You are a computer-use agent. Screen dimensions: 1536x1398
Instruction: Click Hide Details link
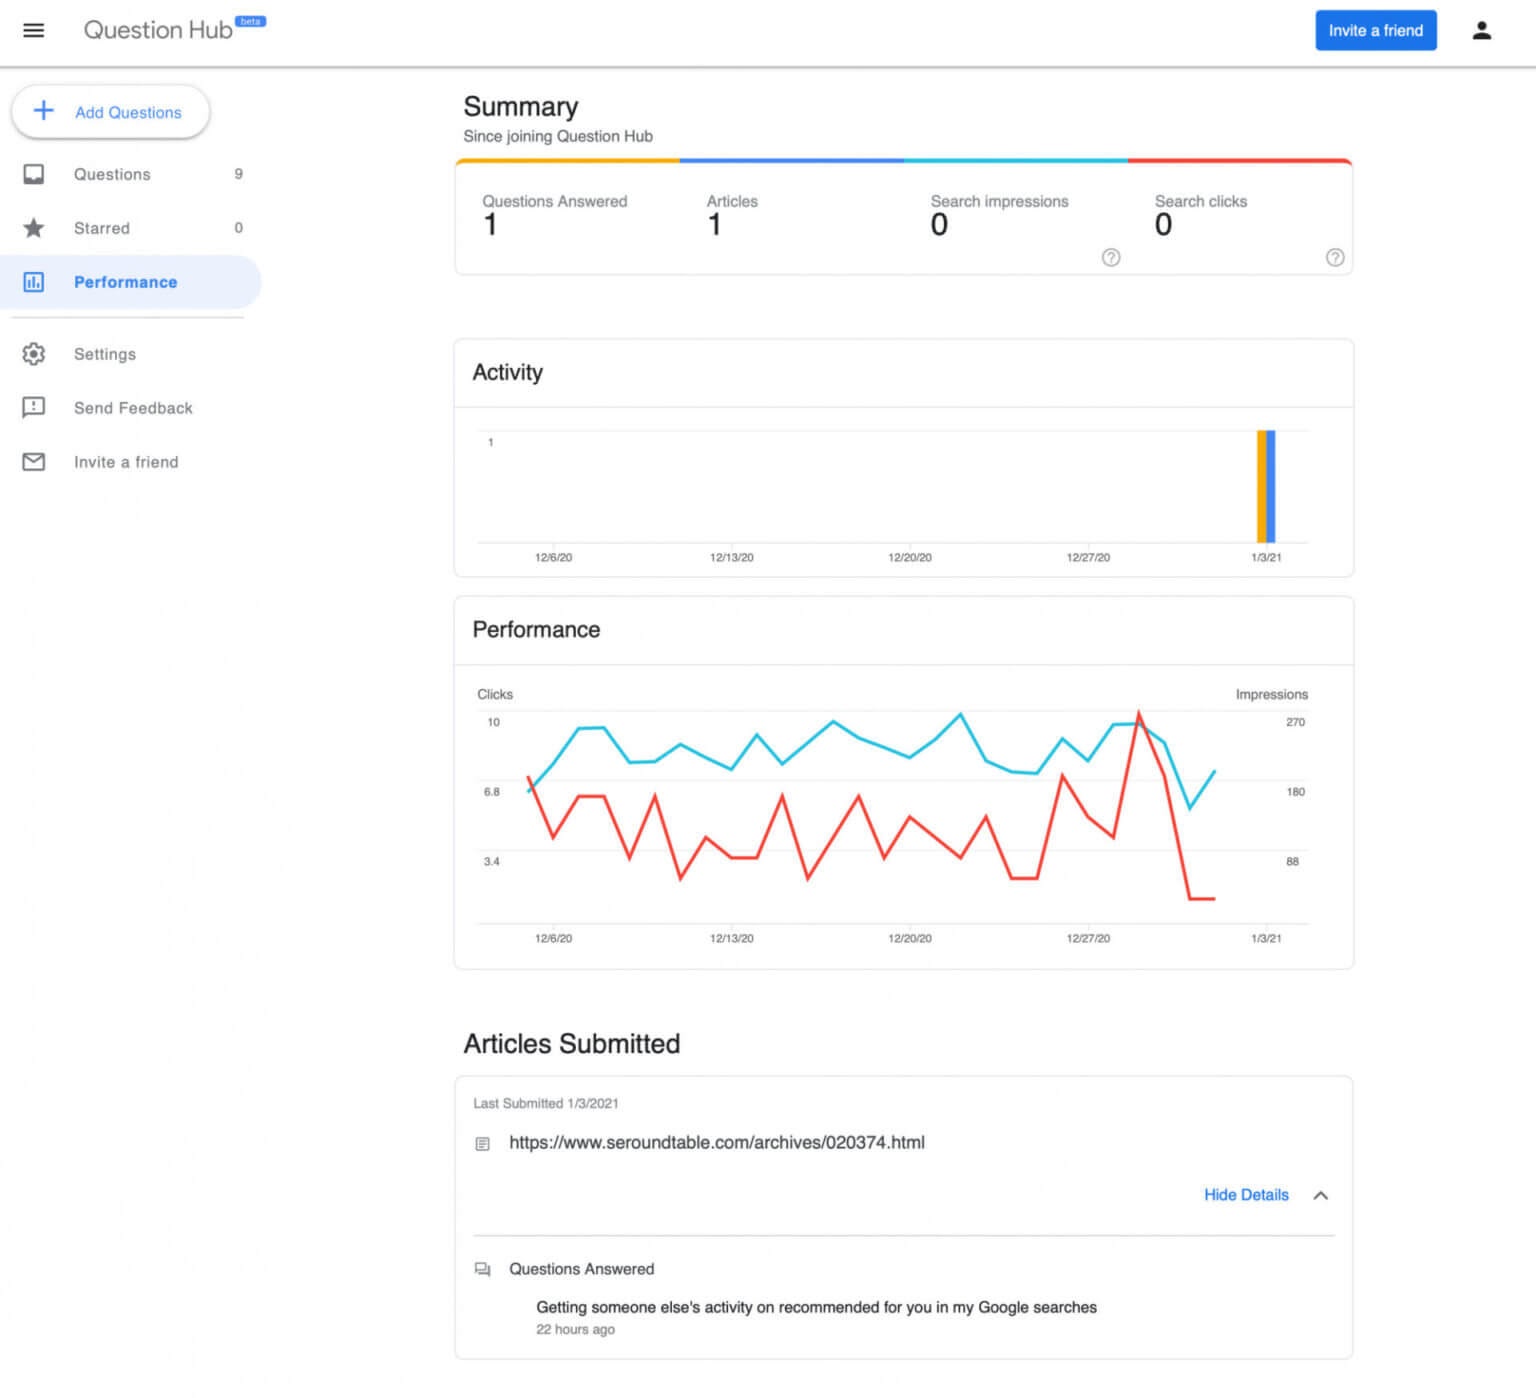[1245, 1195]
